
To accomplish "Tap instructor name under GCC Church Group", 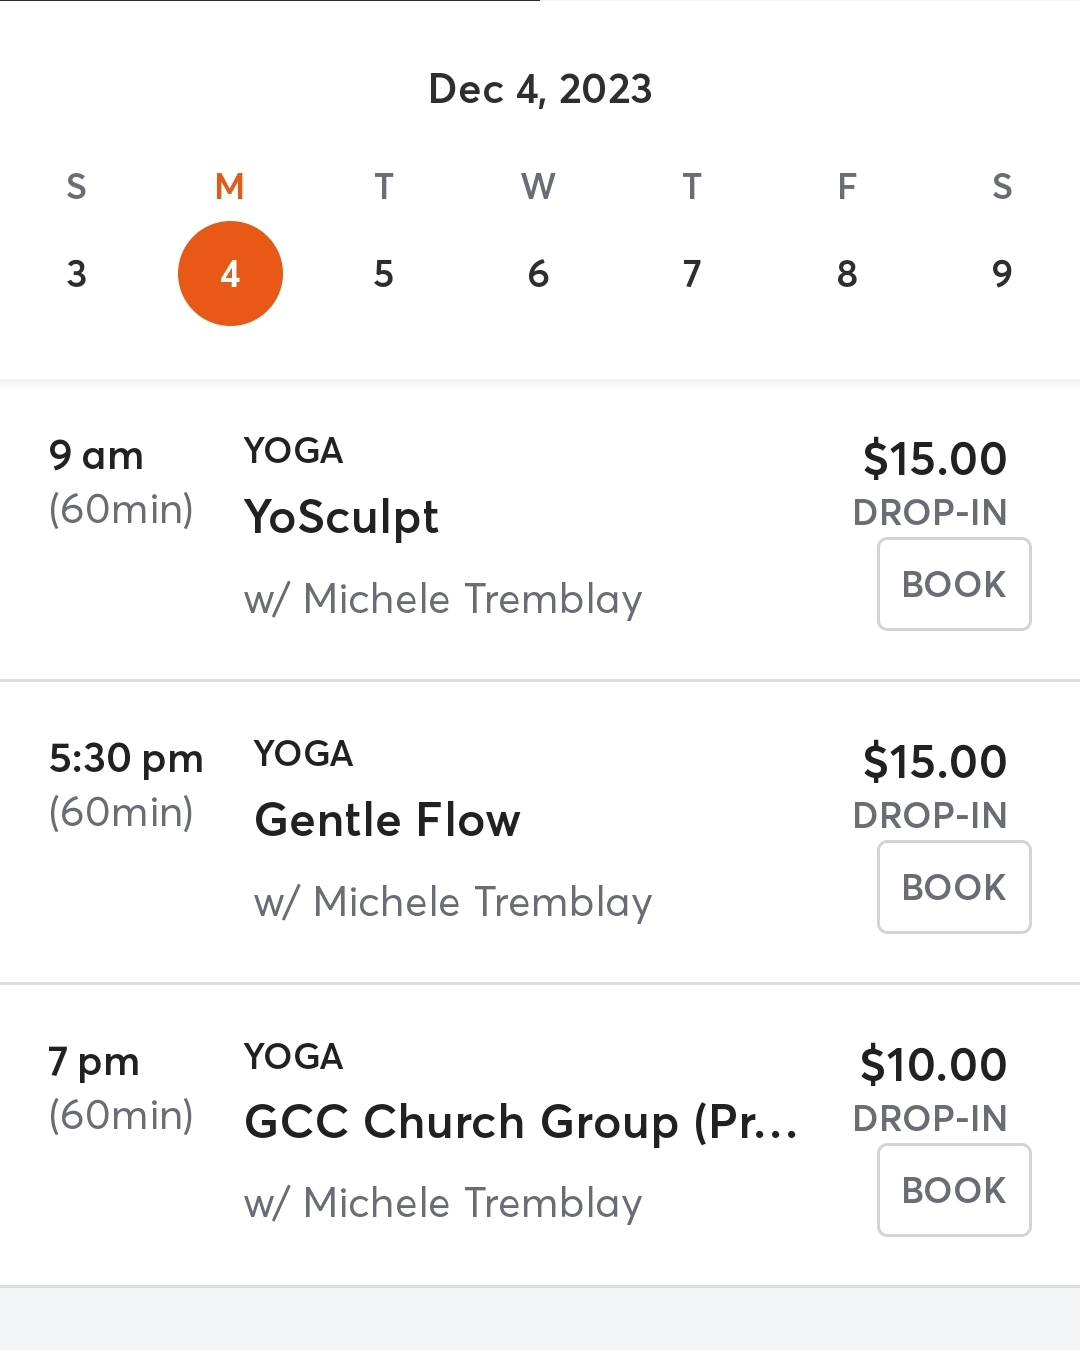I will click(443, 1203).
